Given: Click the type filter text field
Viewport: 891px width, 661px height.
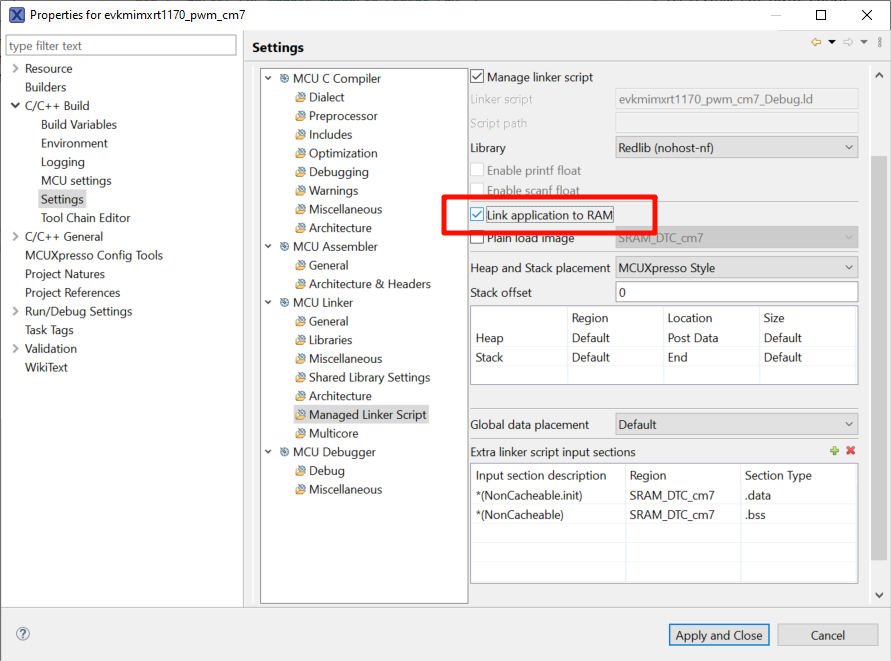Looking at the screenshot, I should [x=120, y=46].
